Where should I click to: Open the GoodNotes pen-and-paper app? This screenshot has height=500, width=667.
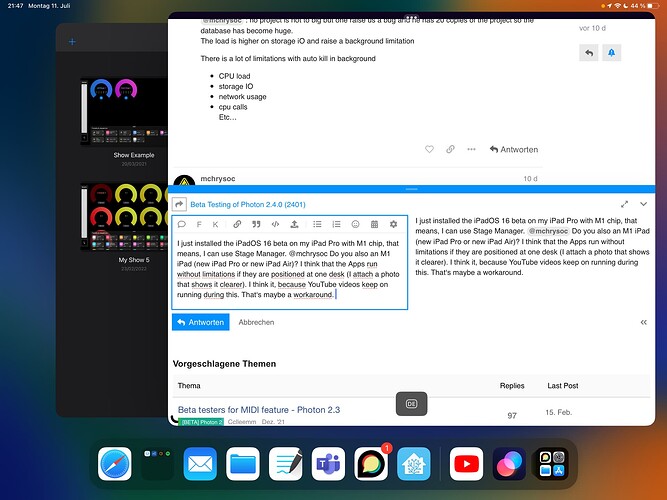[285, 463]
